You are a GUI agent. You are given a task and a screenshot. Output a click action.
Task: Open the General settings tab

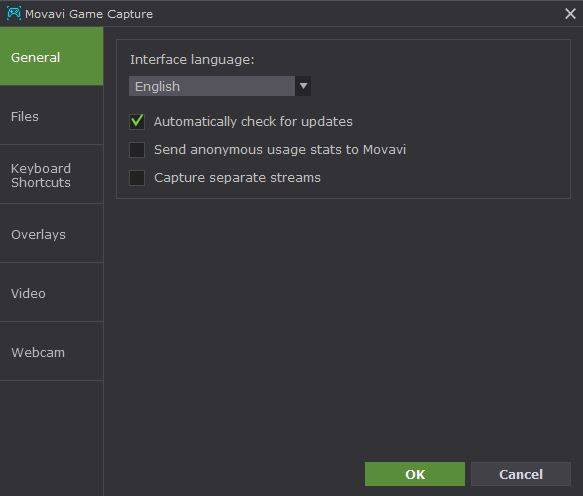click(51, 57)
